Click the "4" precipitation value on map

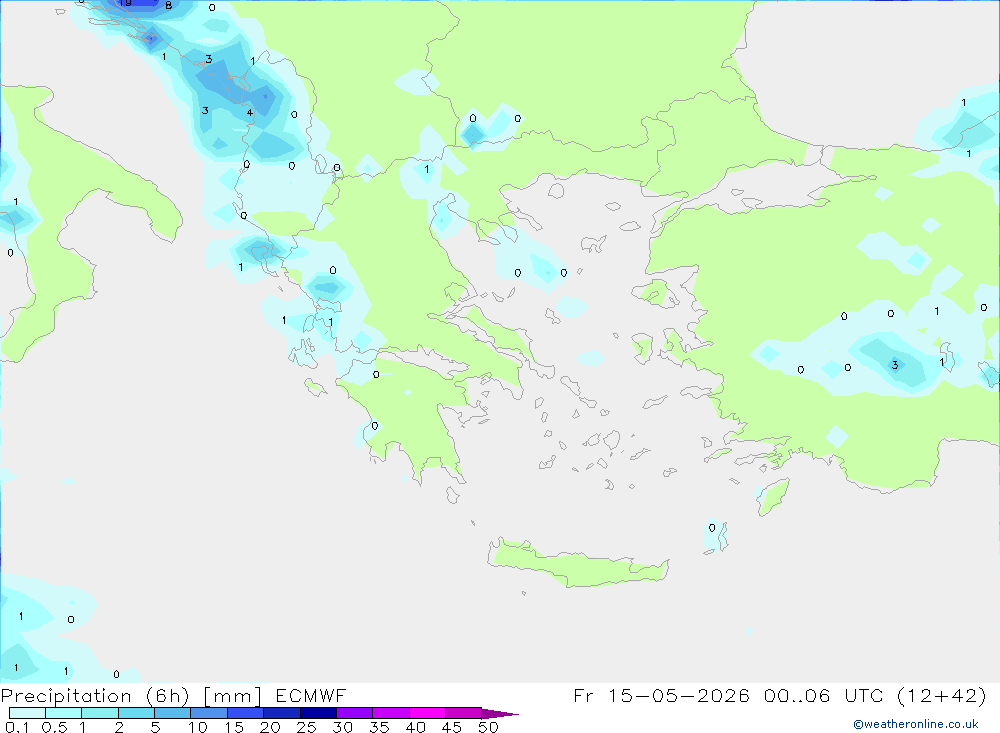(x=249, y=113)
